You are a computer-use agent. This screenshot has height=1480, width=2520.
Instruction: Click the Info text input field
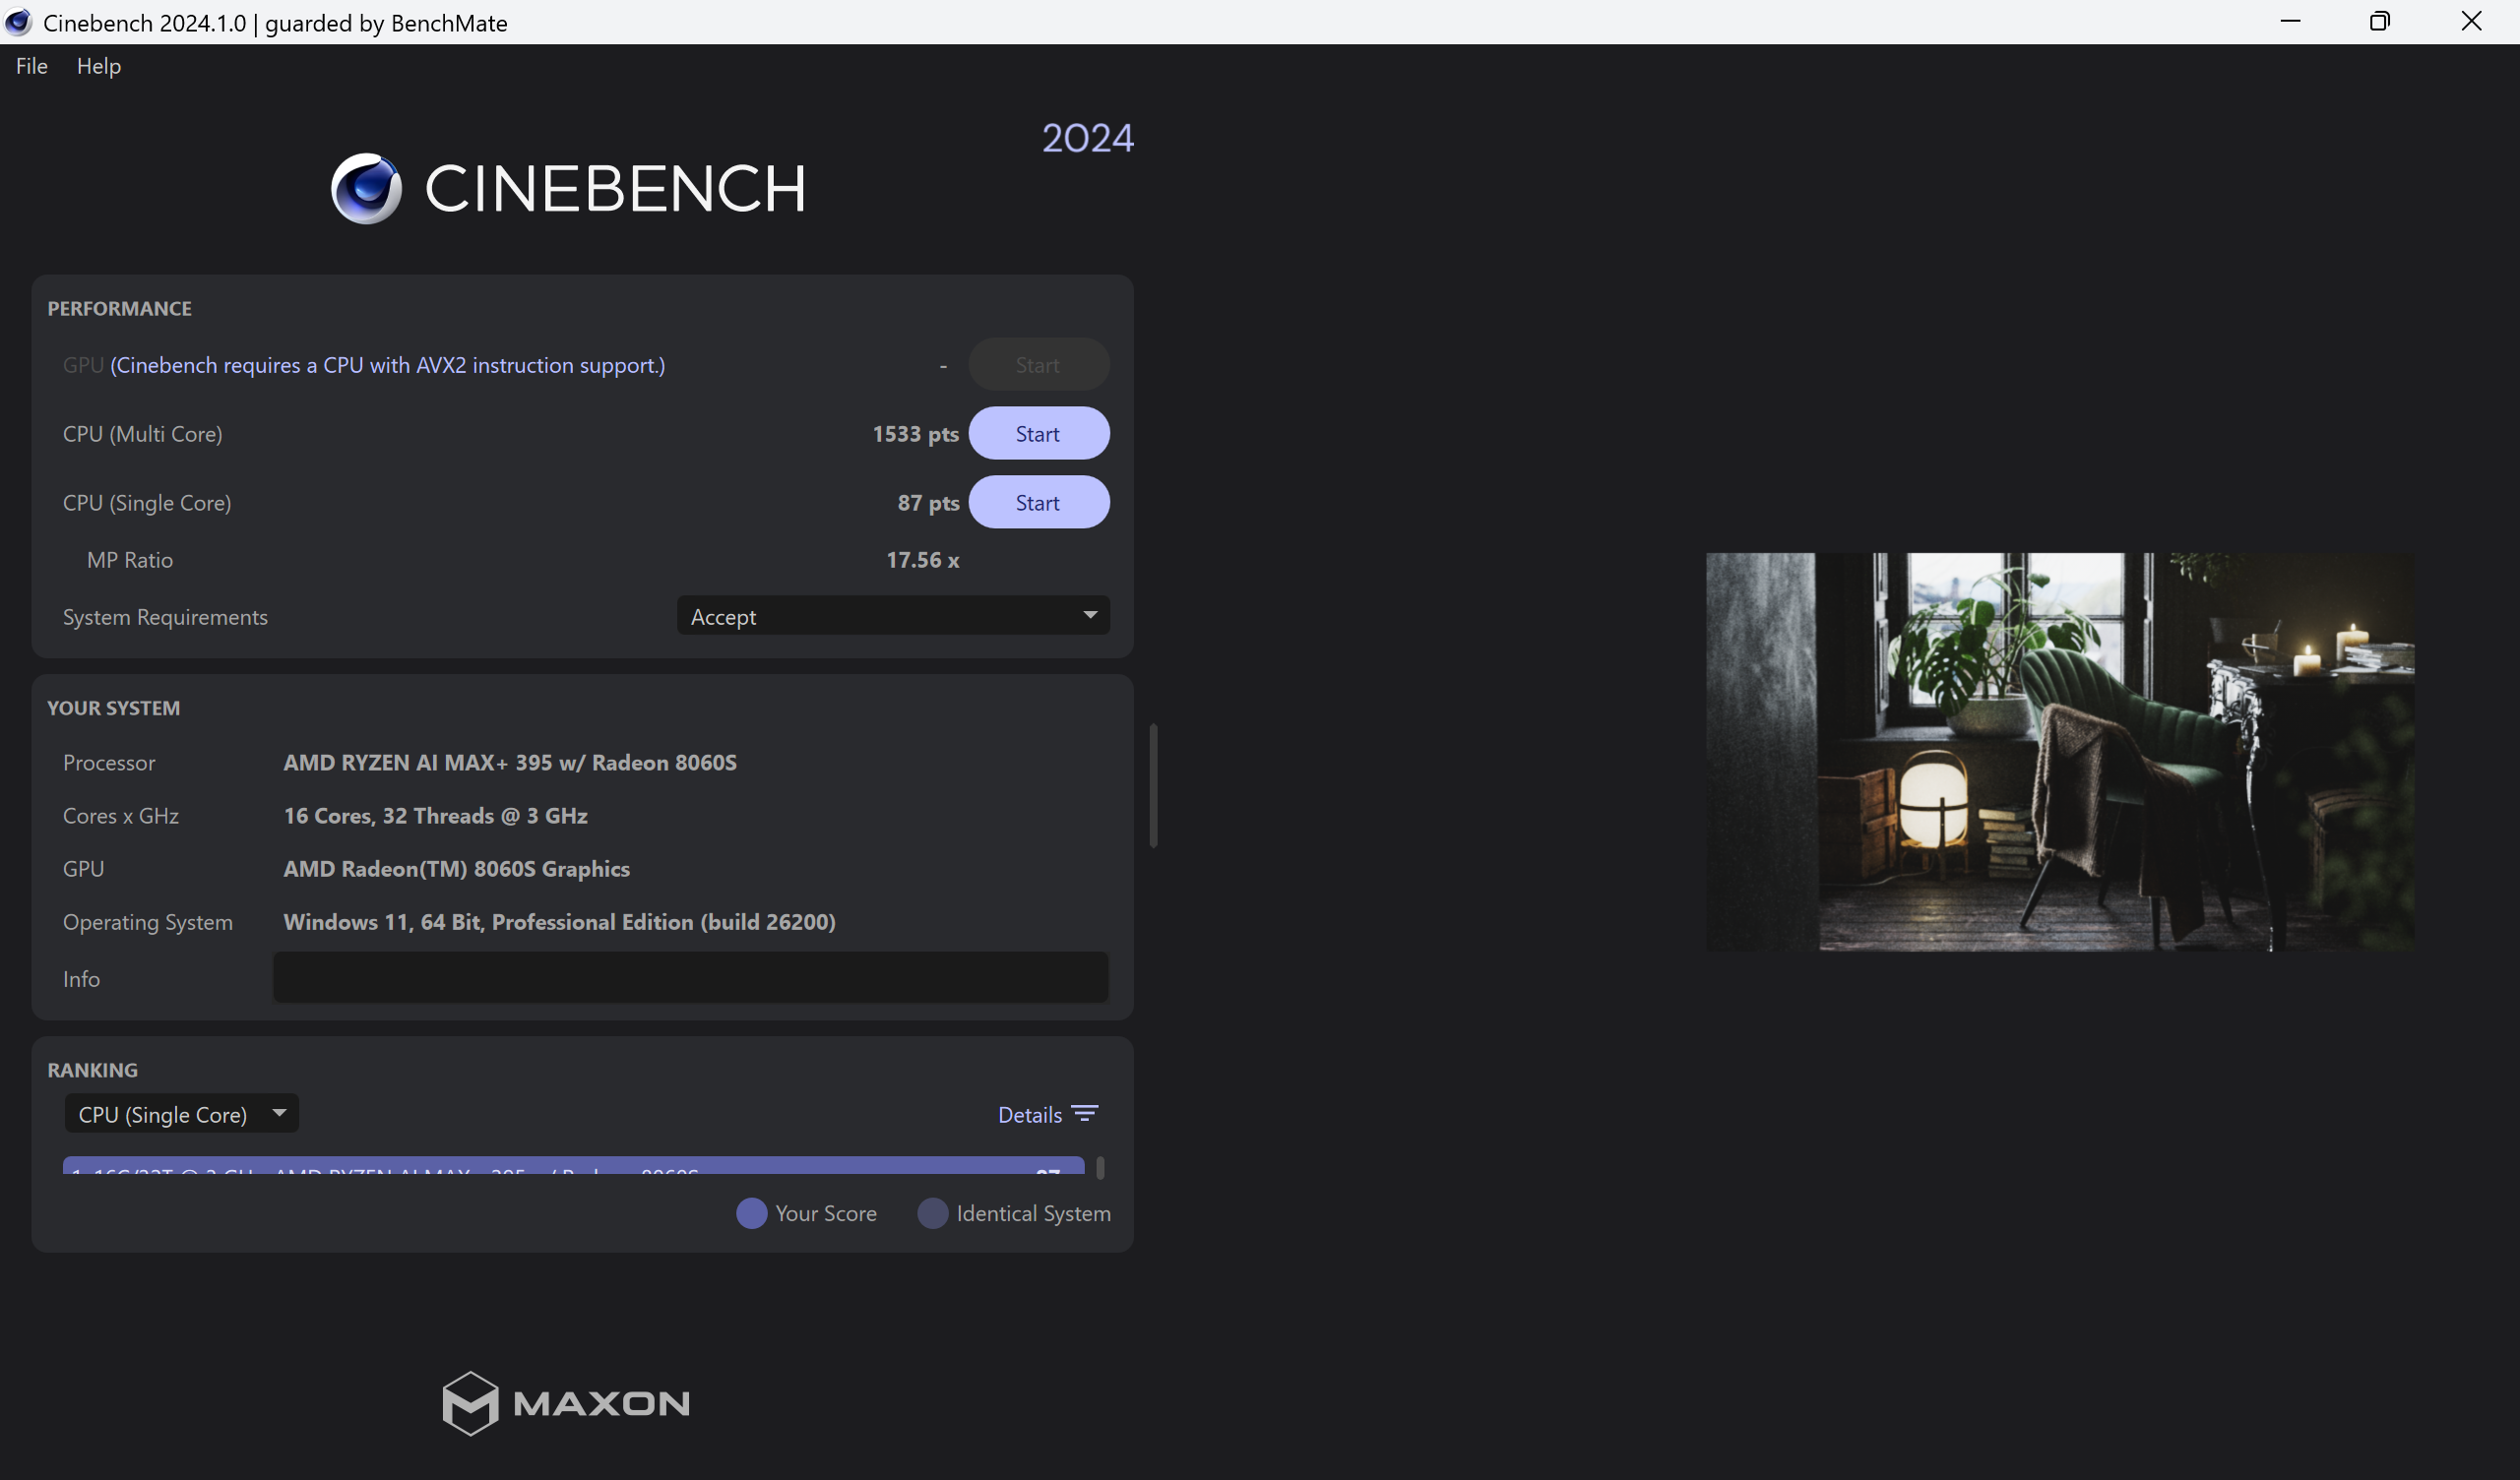coord(690,978)
